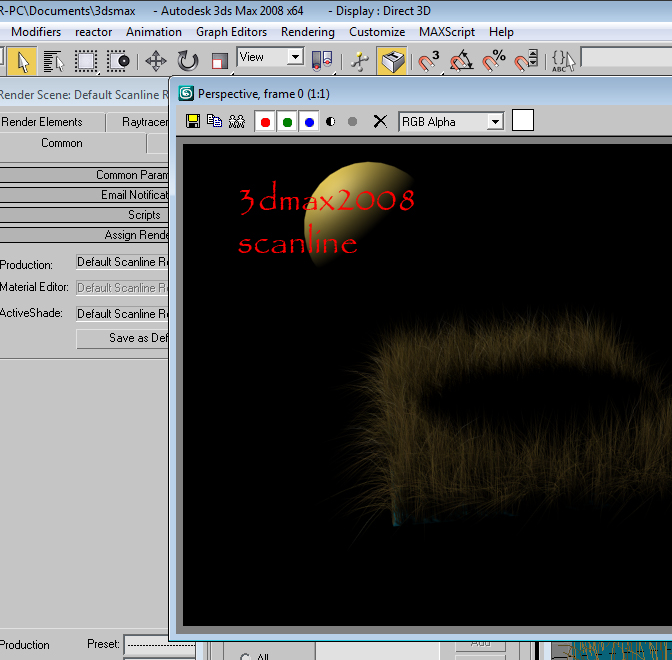The height and width of the screenshot is (660, 672).
Task: Toggle Select and Manipulate tool
Action: pyautogui.click(x=359, y=61)
